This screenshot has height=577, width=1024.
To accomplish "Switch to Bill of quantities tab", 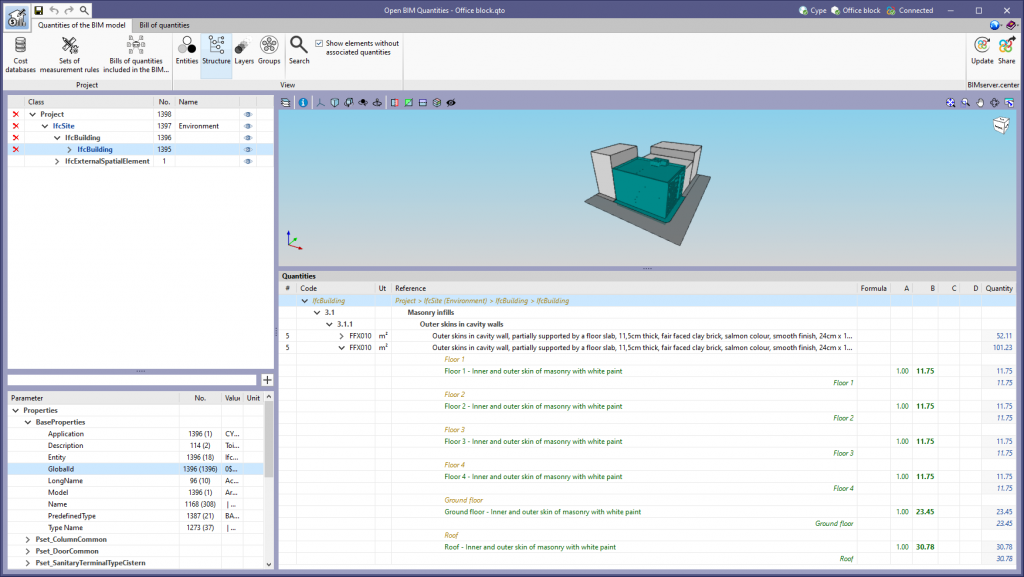I will click(164, 24).
